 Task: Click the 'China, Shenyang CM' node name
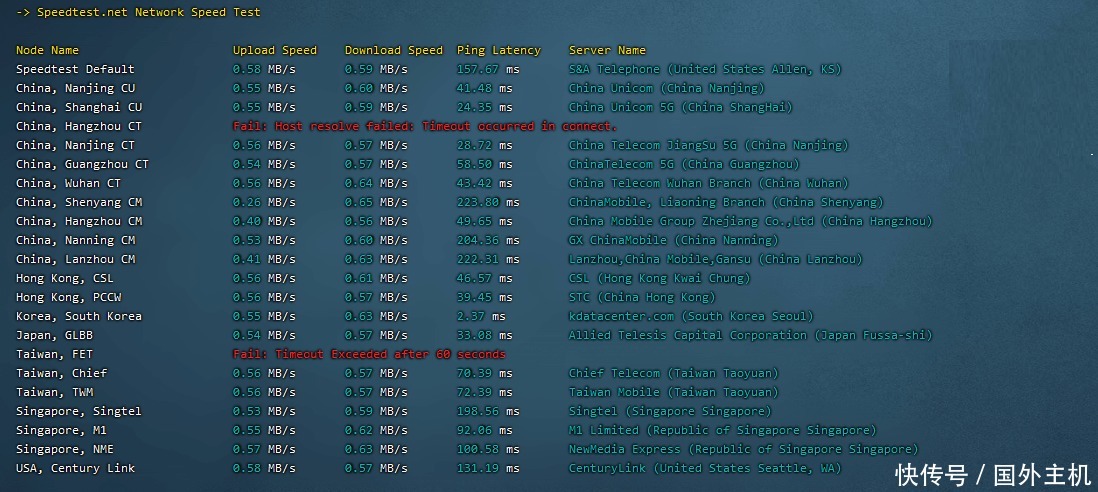pyautogui.click(x=78, y=202)
